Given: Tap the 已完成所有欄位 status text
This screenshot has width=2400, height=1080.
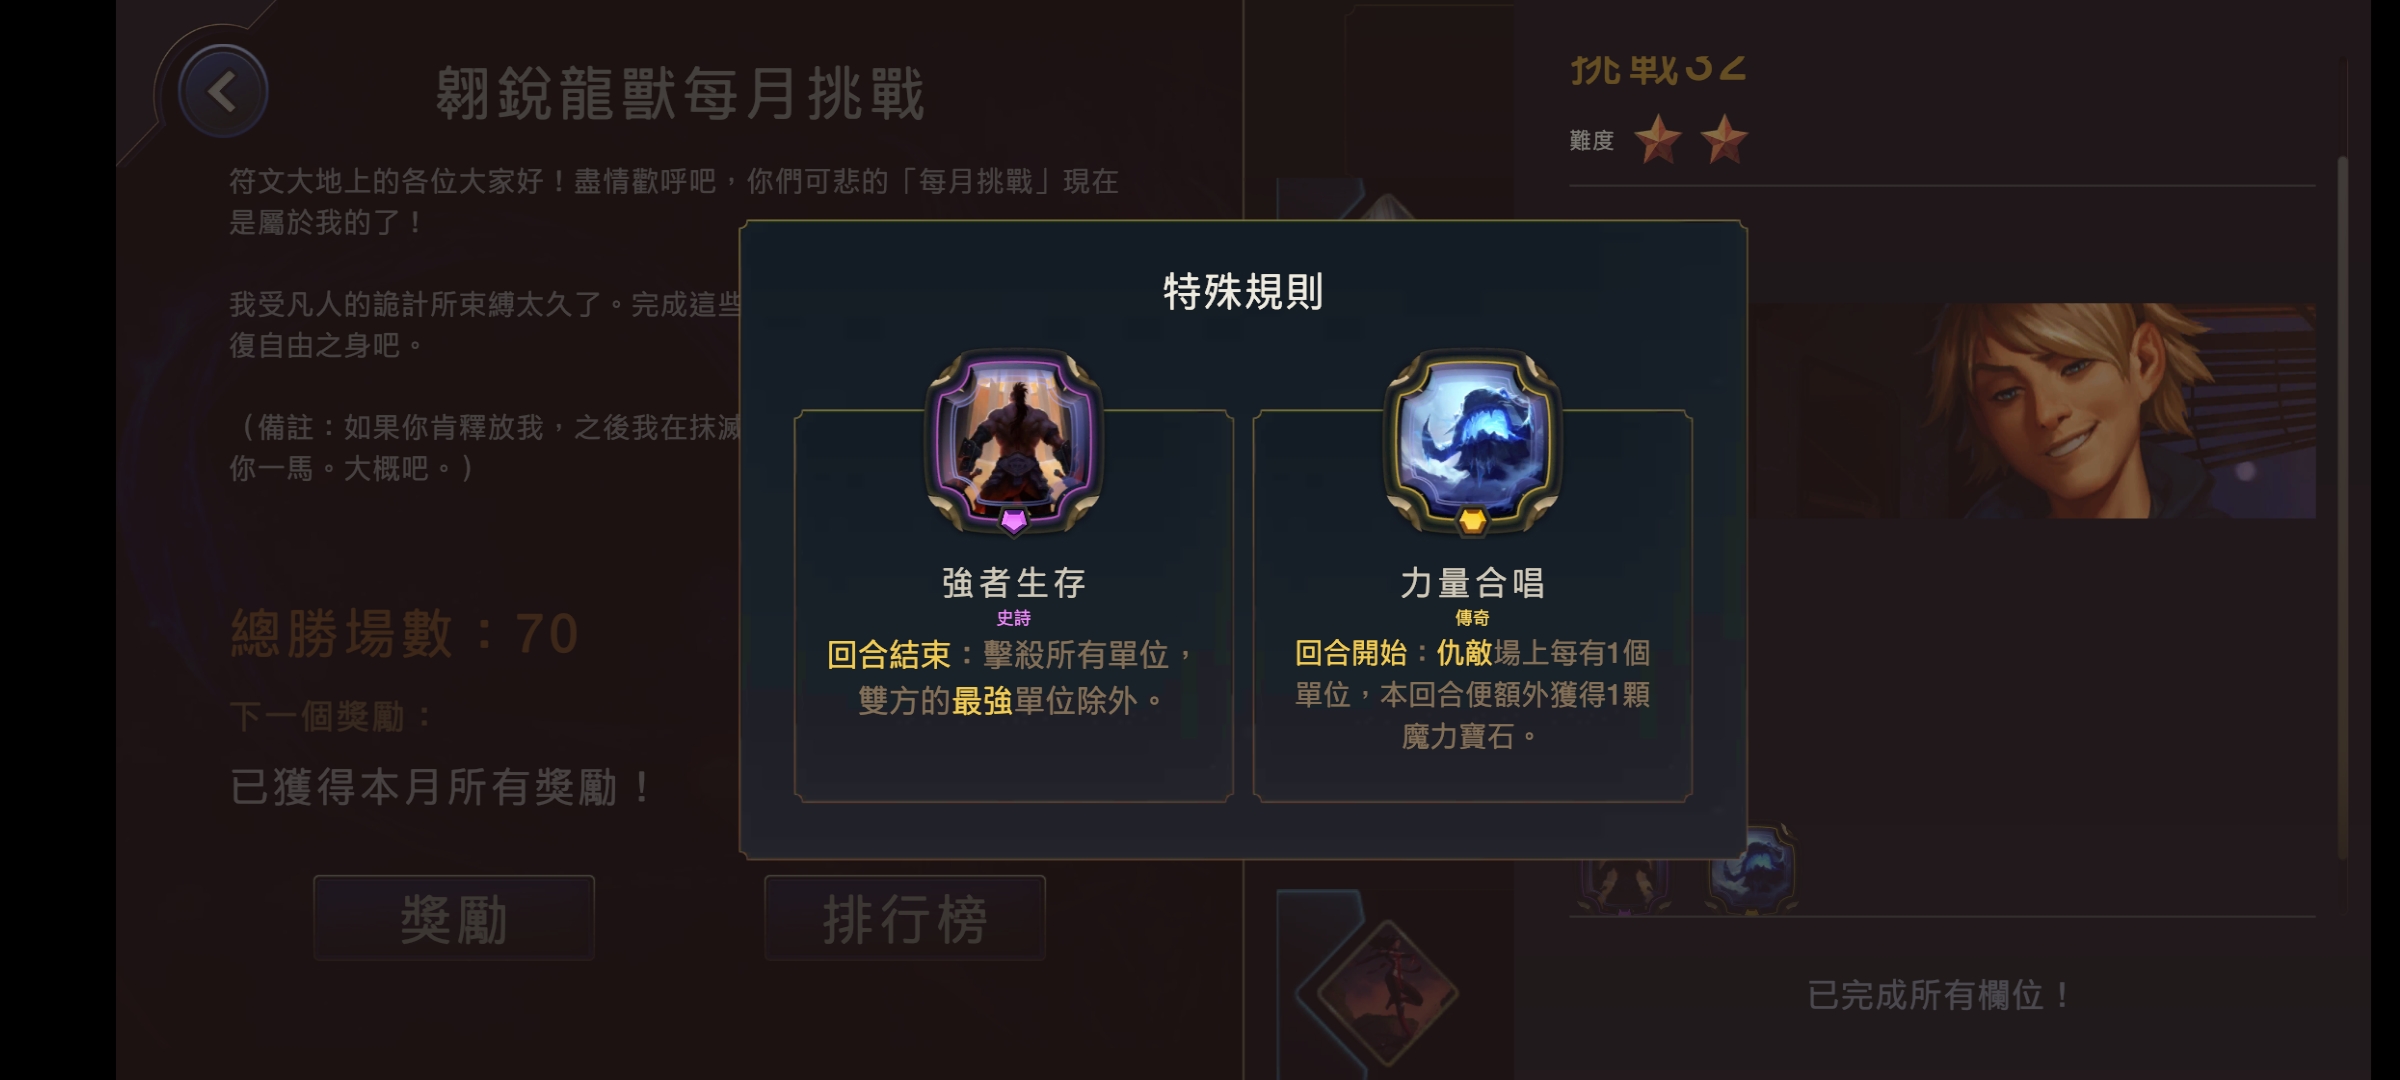Looking at the screenshot, I should pyautogui.click(x=1939, y=995).
